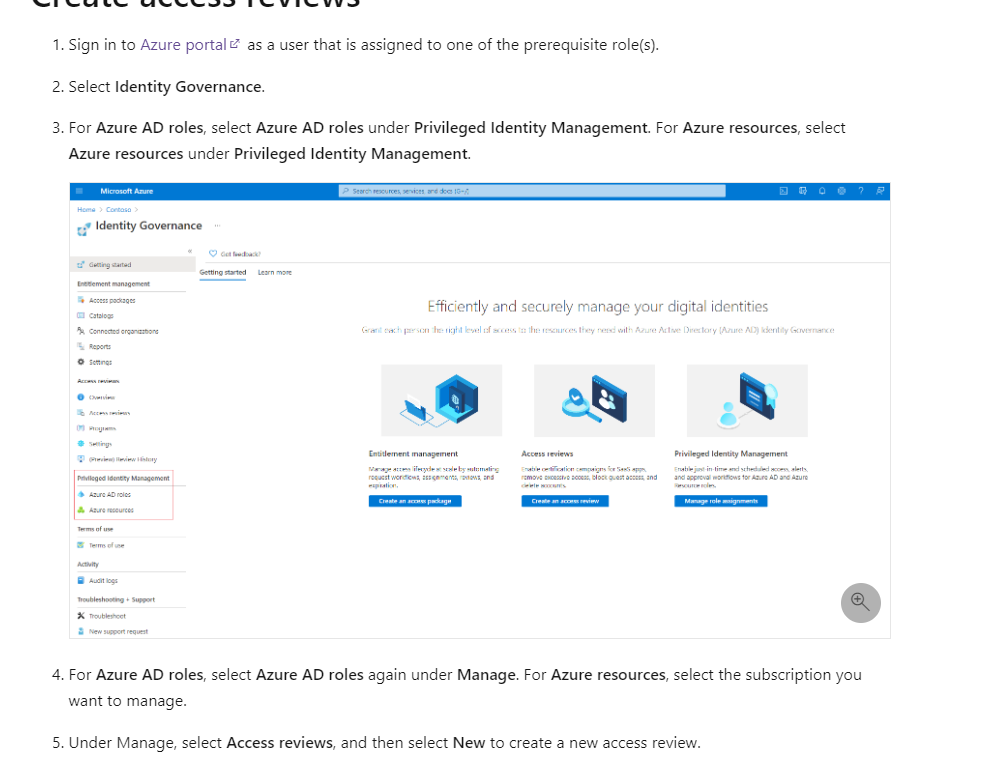Open the Settings gear icon in the Azure header
The image size is (986, 763).
tap(841, 191)
